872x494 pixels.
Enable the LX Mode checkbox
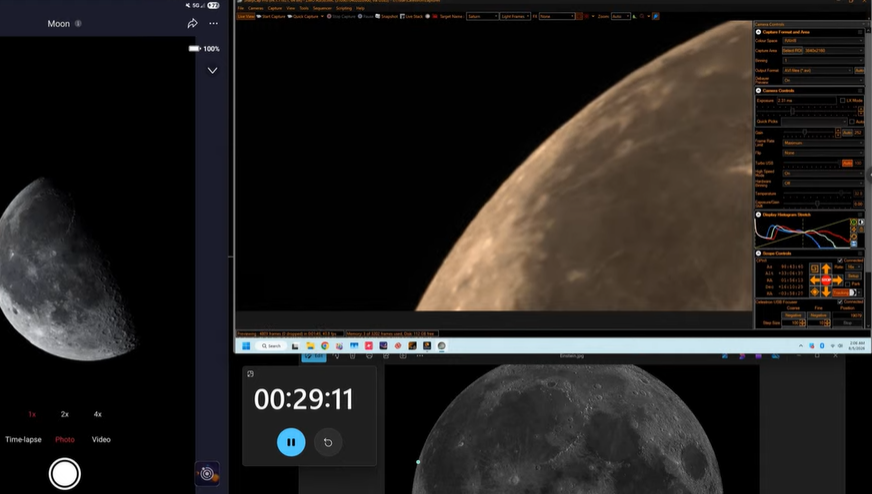pyautogui.click(x=843, y=101)
